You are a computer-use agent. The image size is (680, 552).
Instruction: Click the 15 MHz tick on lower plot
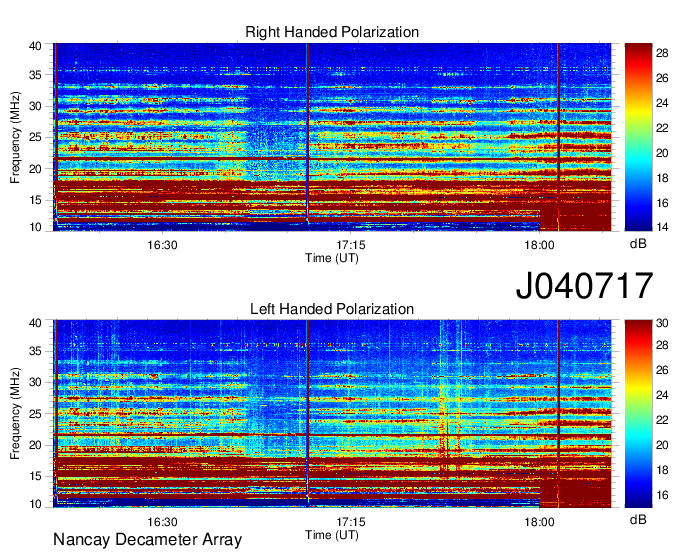(x=35, y=477)
